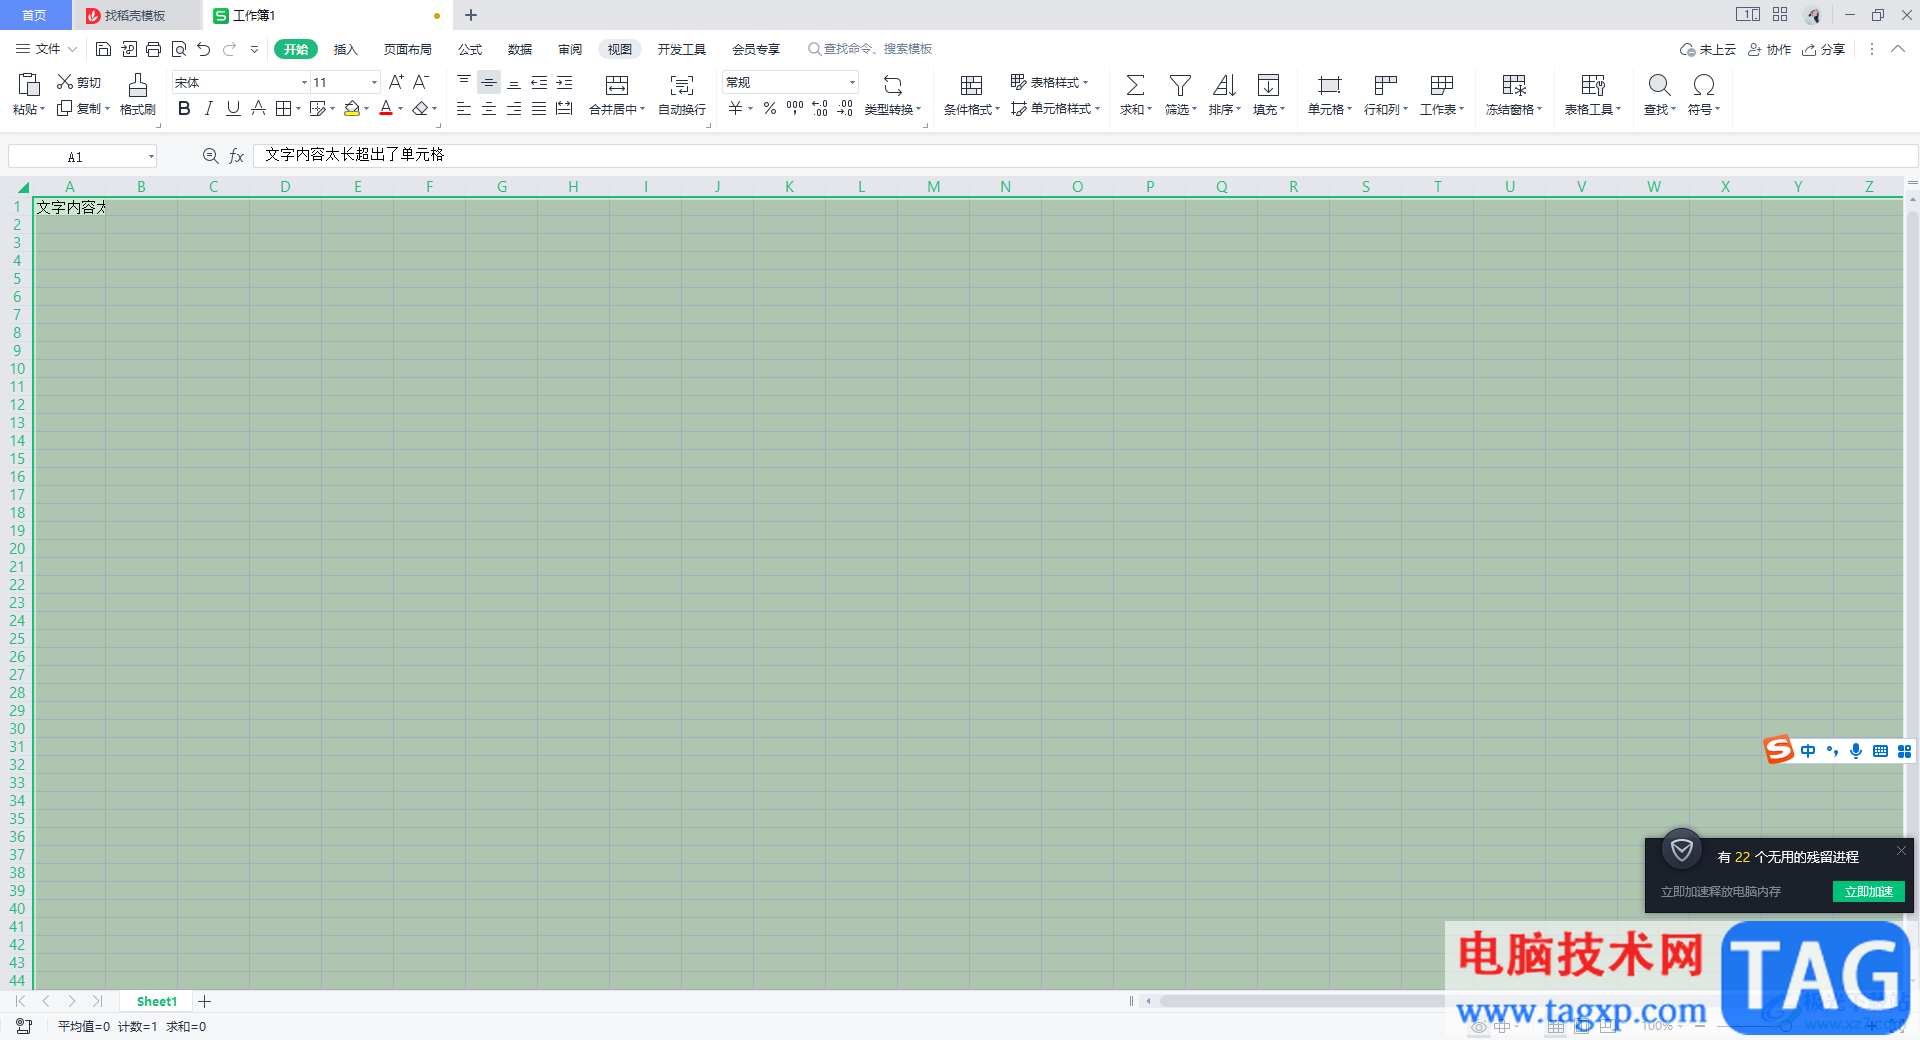This screenshot has height=1040, width=1920.
Task: Click the AutoSum sigma icon
Action: pyautogui.click(x=1135, y=85)
